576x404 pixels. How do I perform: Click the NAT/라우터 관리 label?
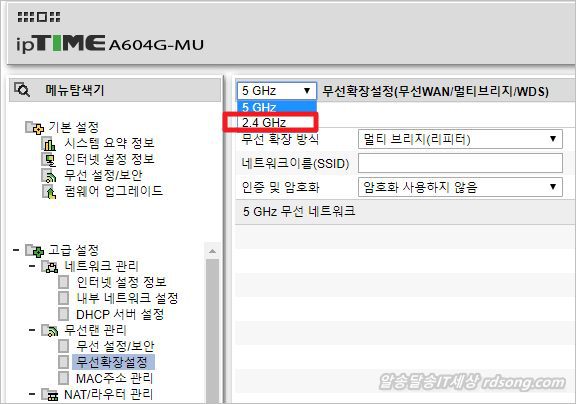pos(108,394)
